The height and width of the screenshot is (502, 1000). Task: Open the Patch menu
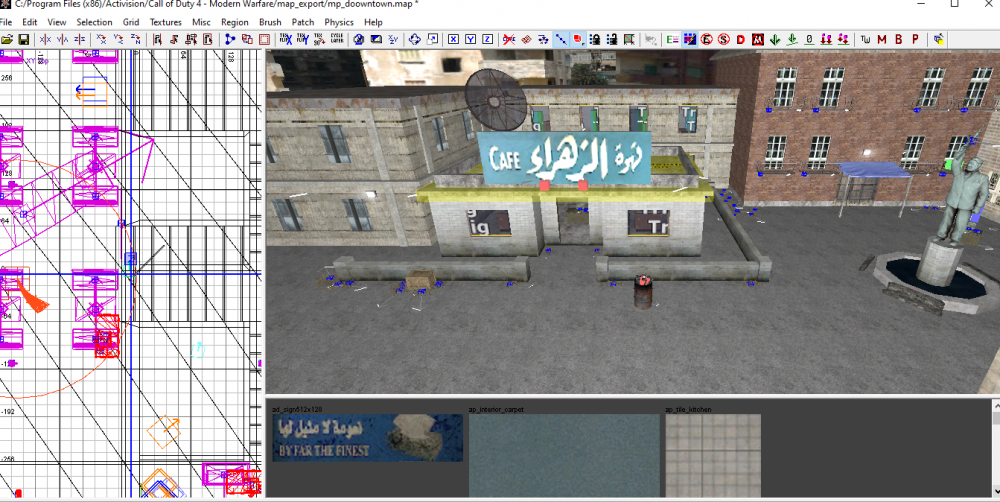pos(303,22)
